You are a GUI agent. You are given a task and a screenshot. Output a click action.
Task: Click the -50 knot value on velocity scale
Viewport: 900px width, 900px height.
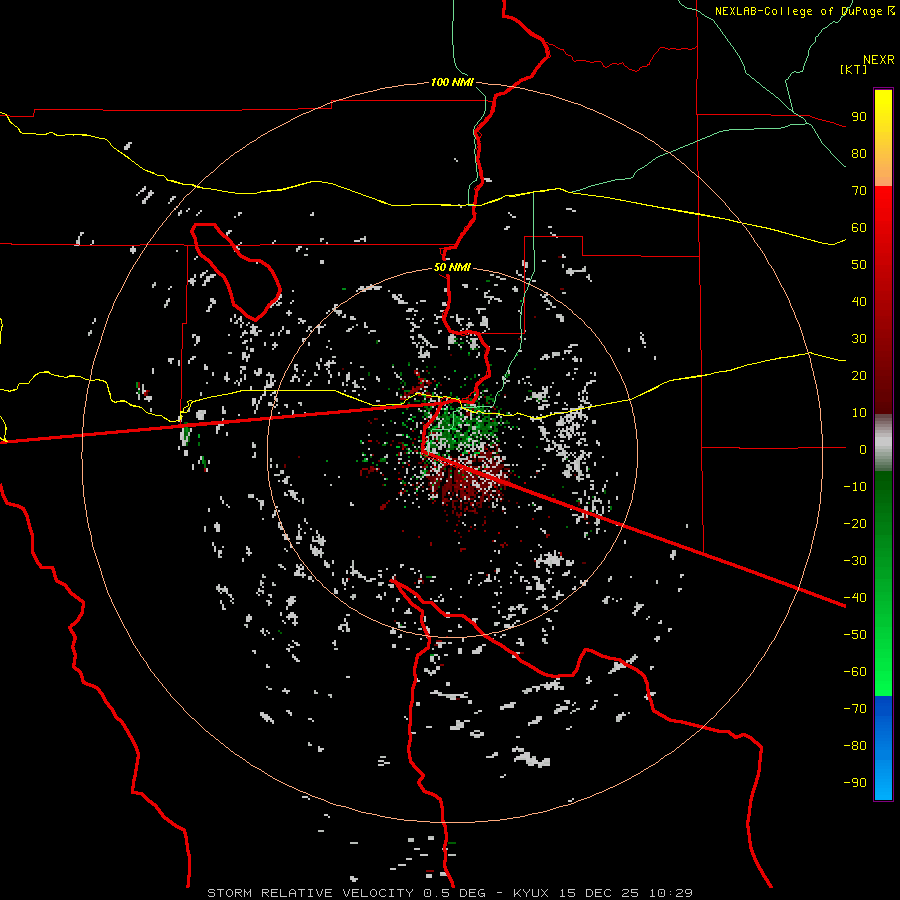point(855,635)
